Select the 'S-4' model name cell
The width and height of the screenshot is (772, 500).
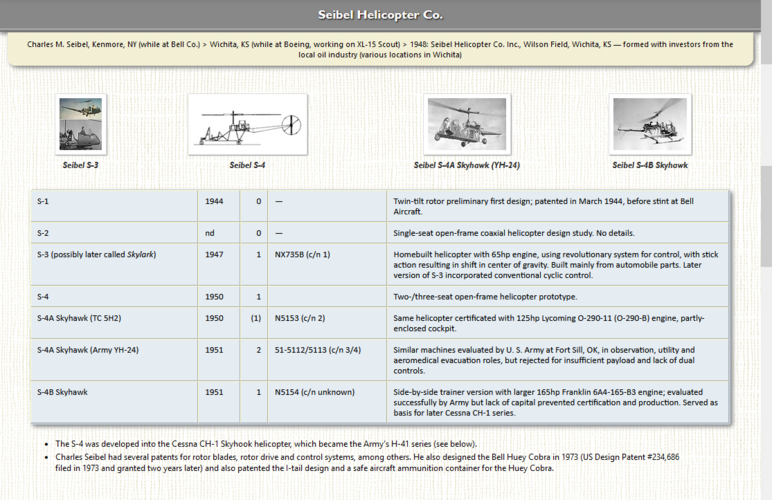pyautogui.click(x=114, y=296)
